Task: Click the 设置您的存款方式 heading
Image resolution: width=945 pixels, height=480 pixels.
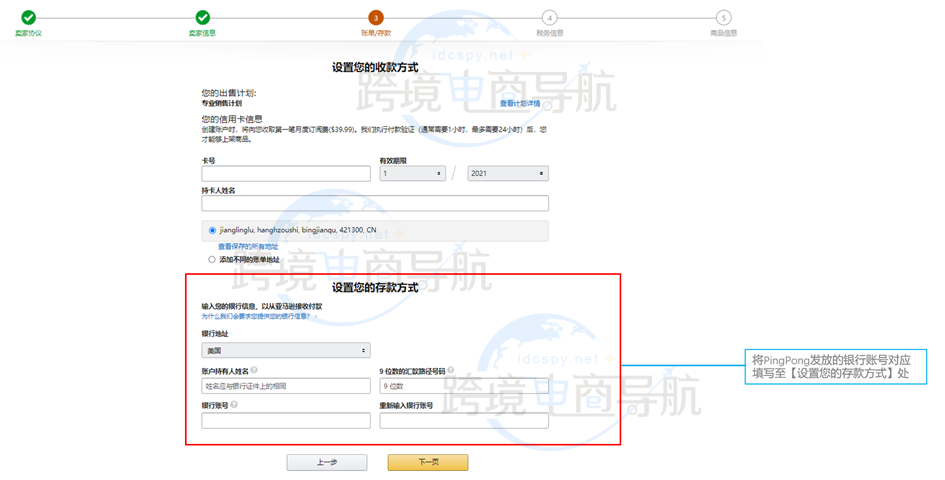Action: click(375, 288)
